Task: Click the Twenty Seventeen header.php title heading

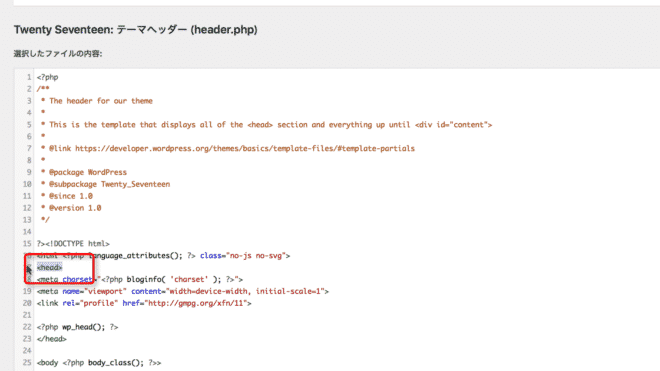Action: tap(136, 29)
